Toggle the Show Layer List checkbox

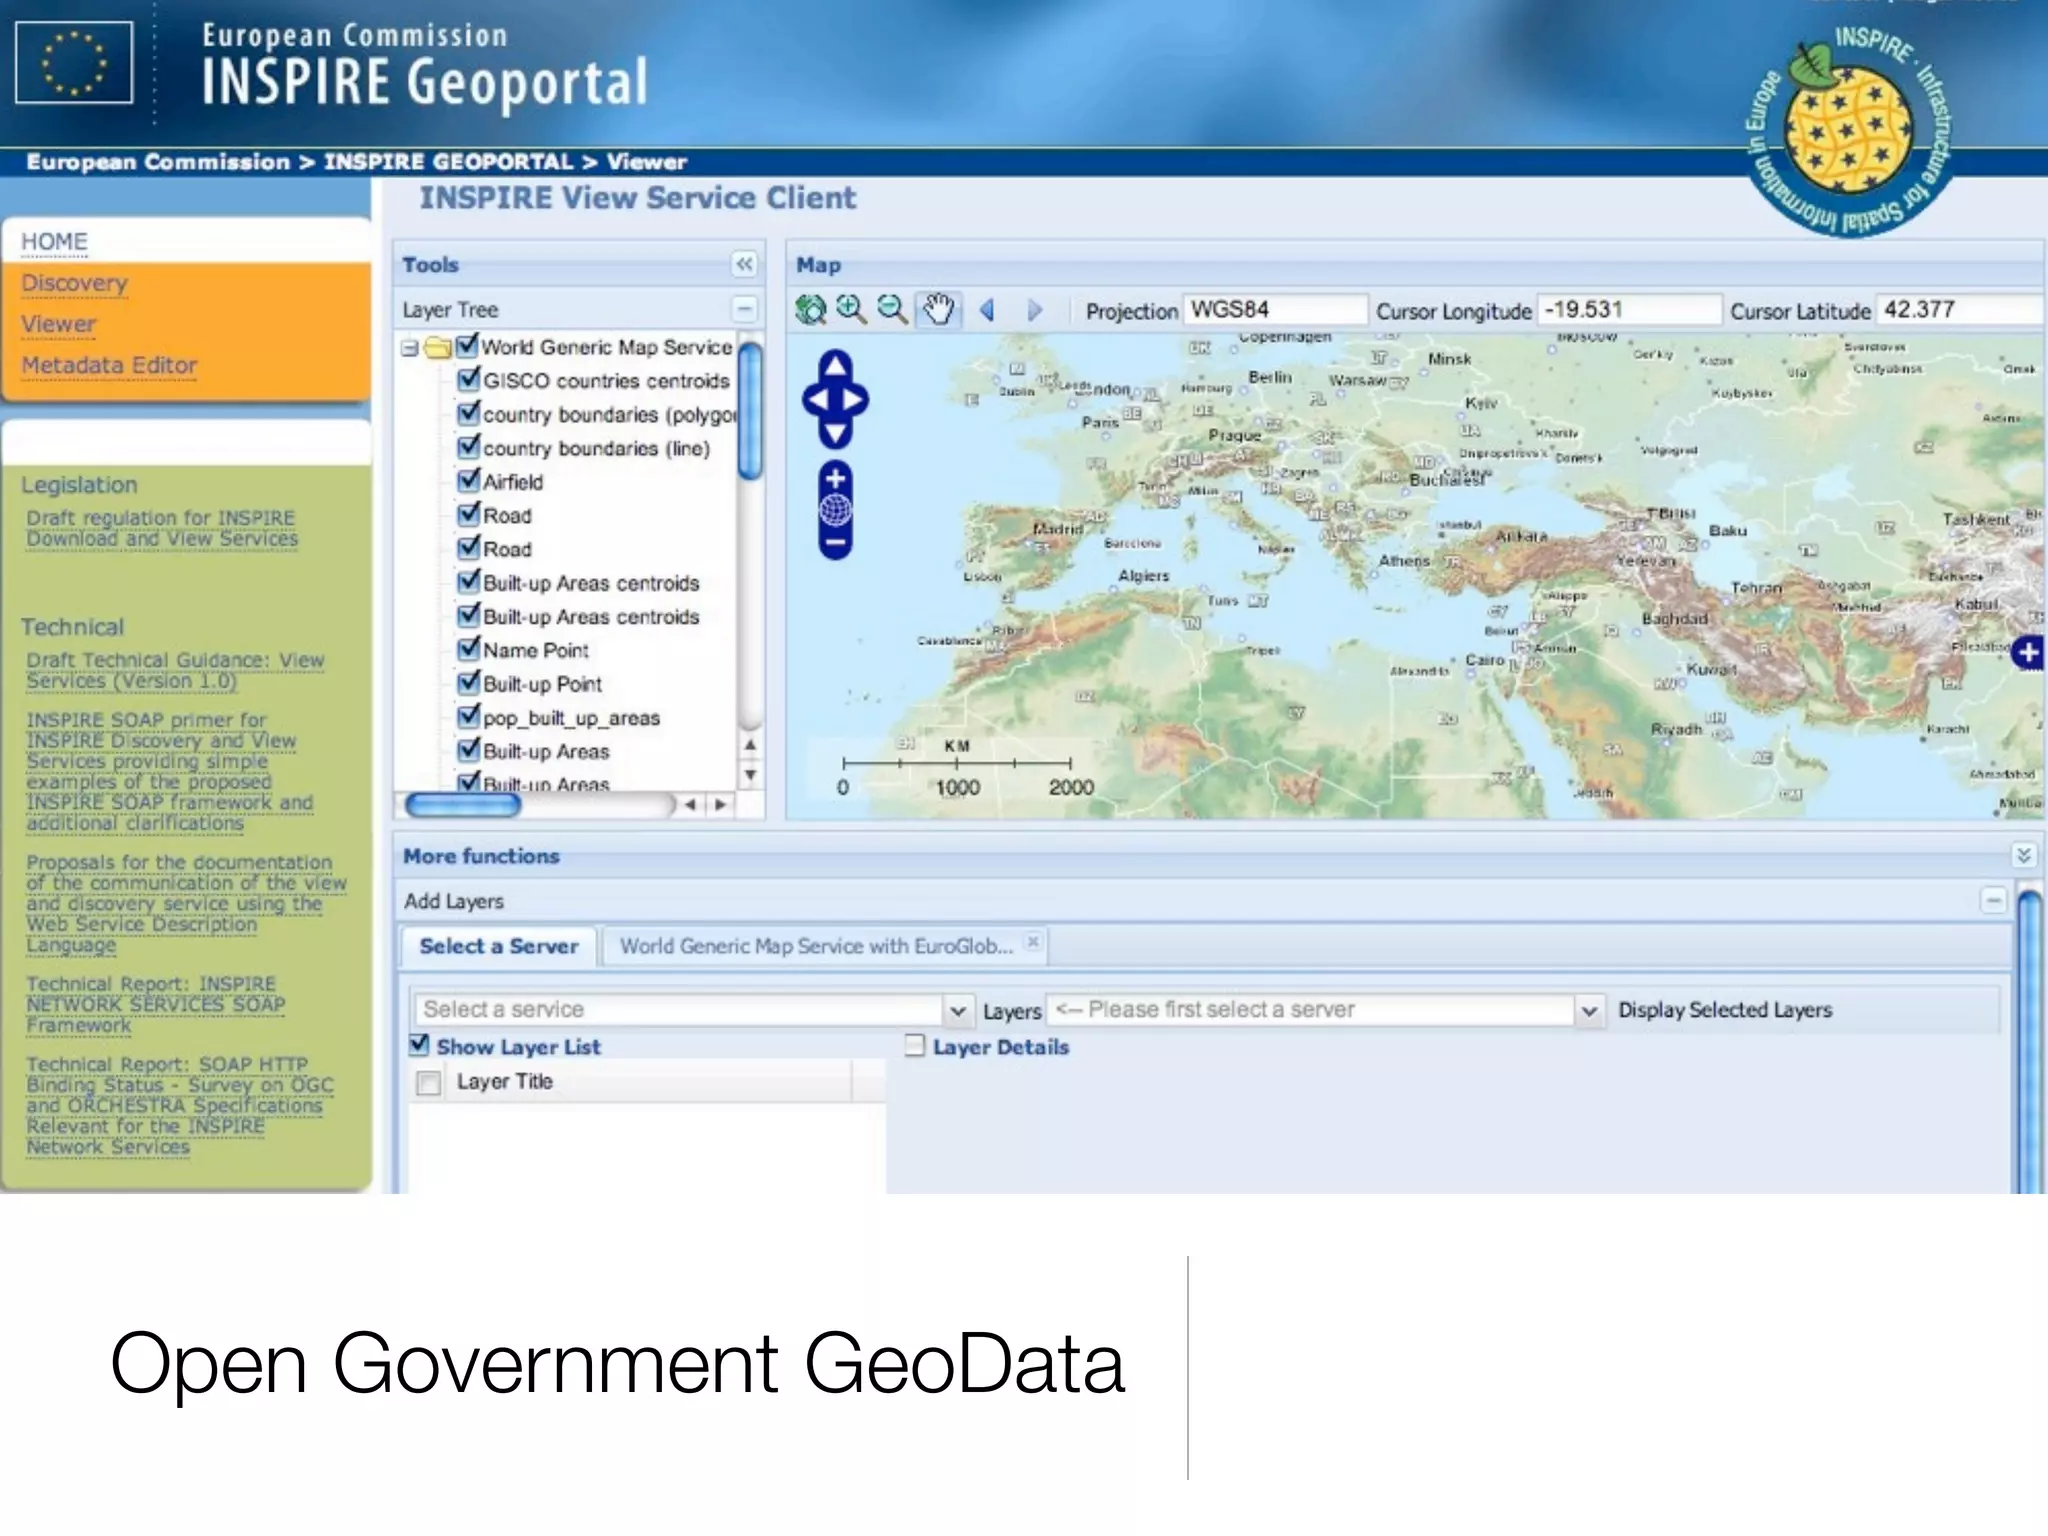point(420,1045)
